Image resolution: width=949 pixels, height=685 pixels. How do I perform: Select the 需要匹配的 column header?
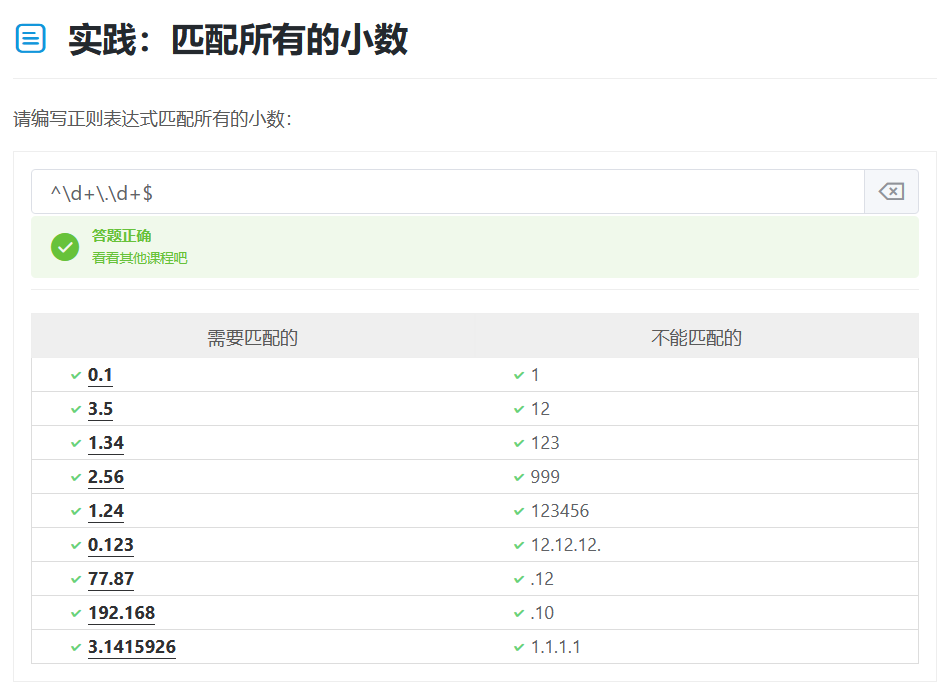tap(252, 338)
